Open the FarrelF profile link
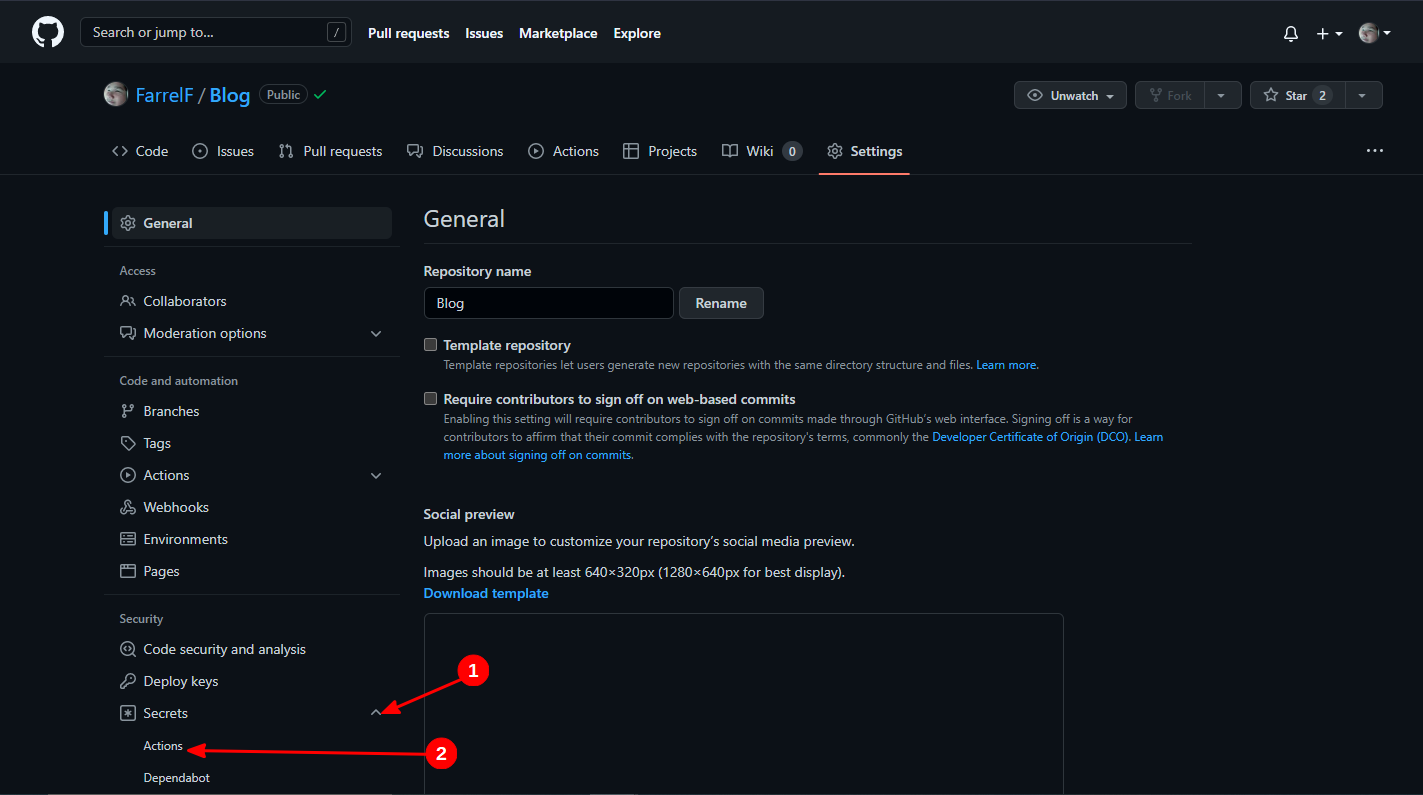Image resolution: width=1423 pixels, height=795 pixels. click(165, 95)
